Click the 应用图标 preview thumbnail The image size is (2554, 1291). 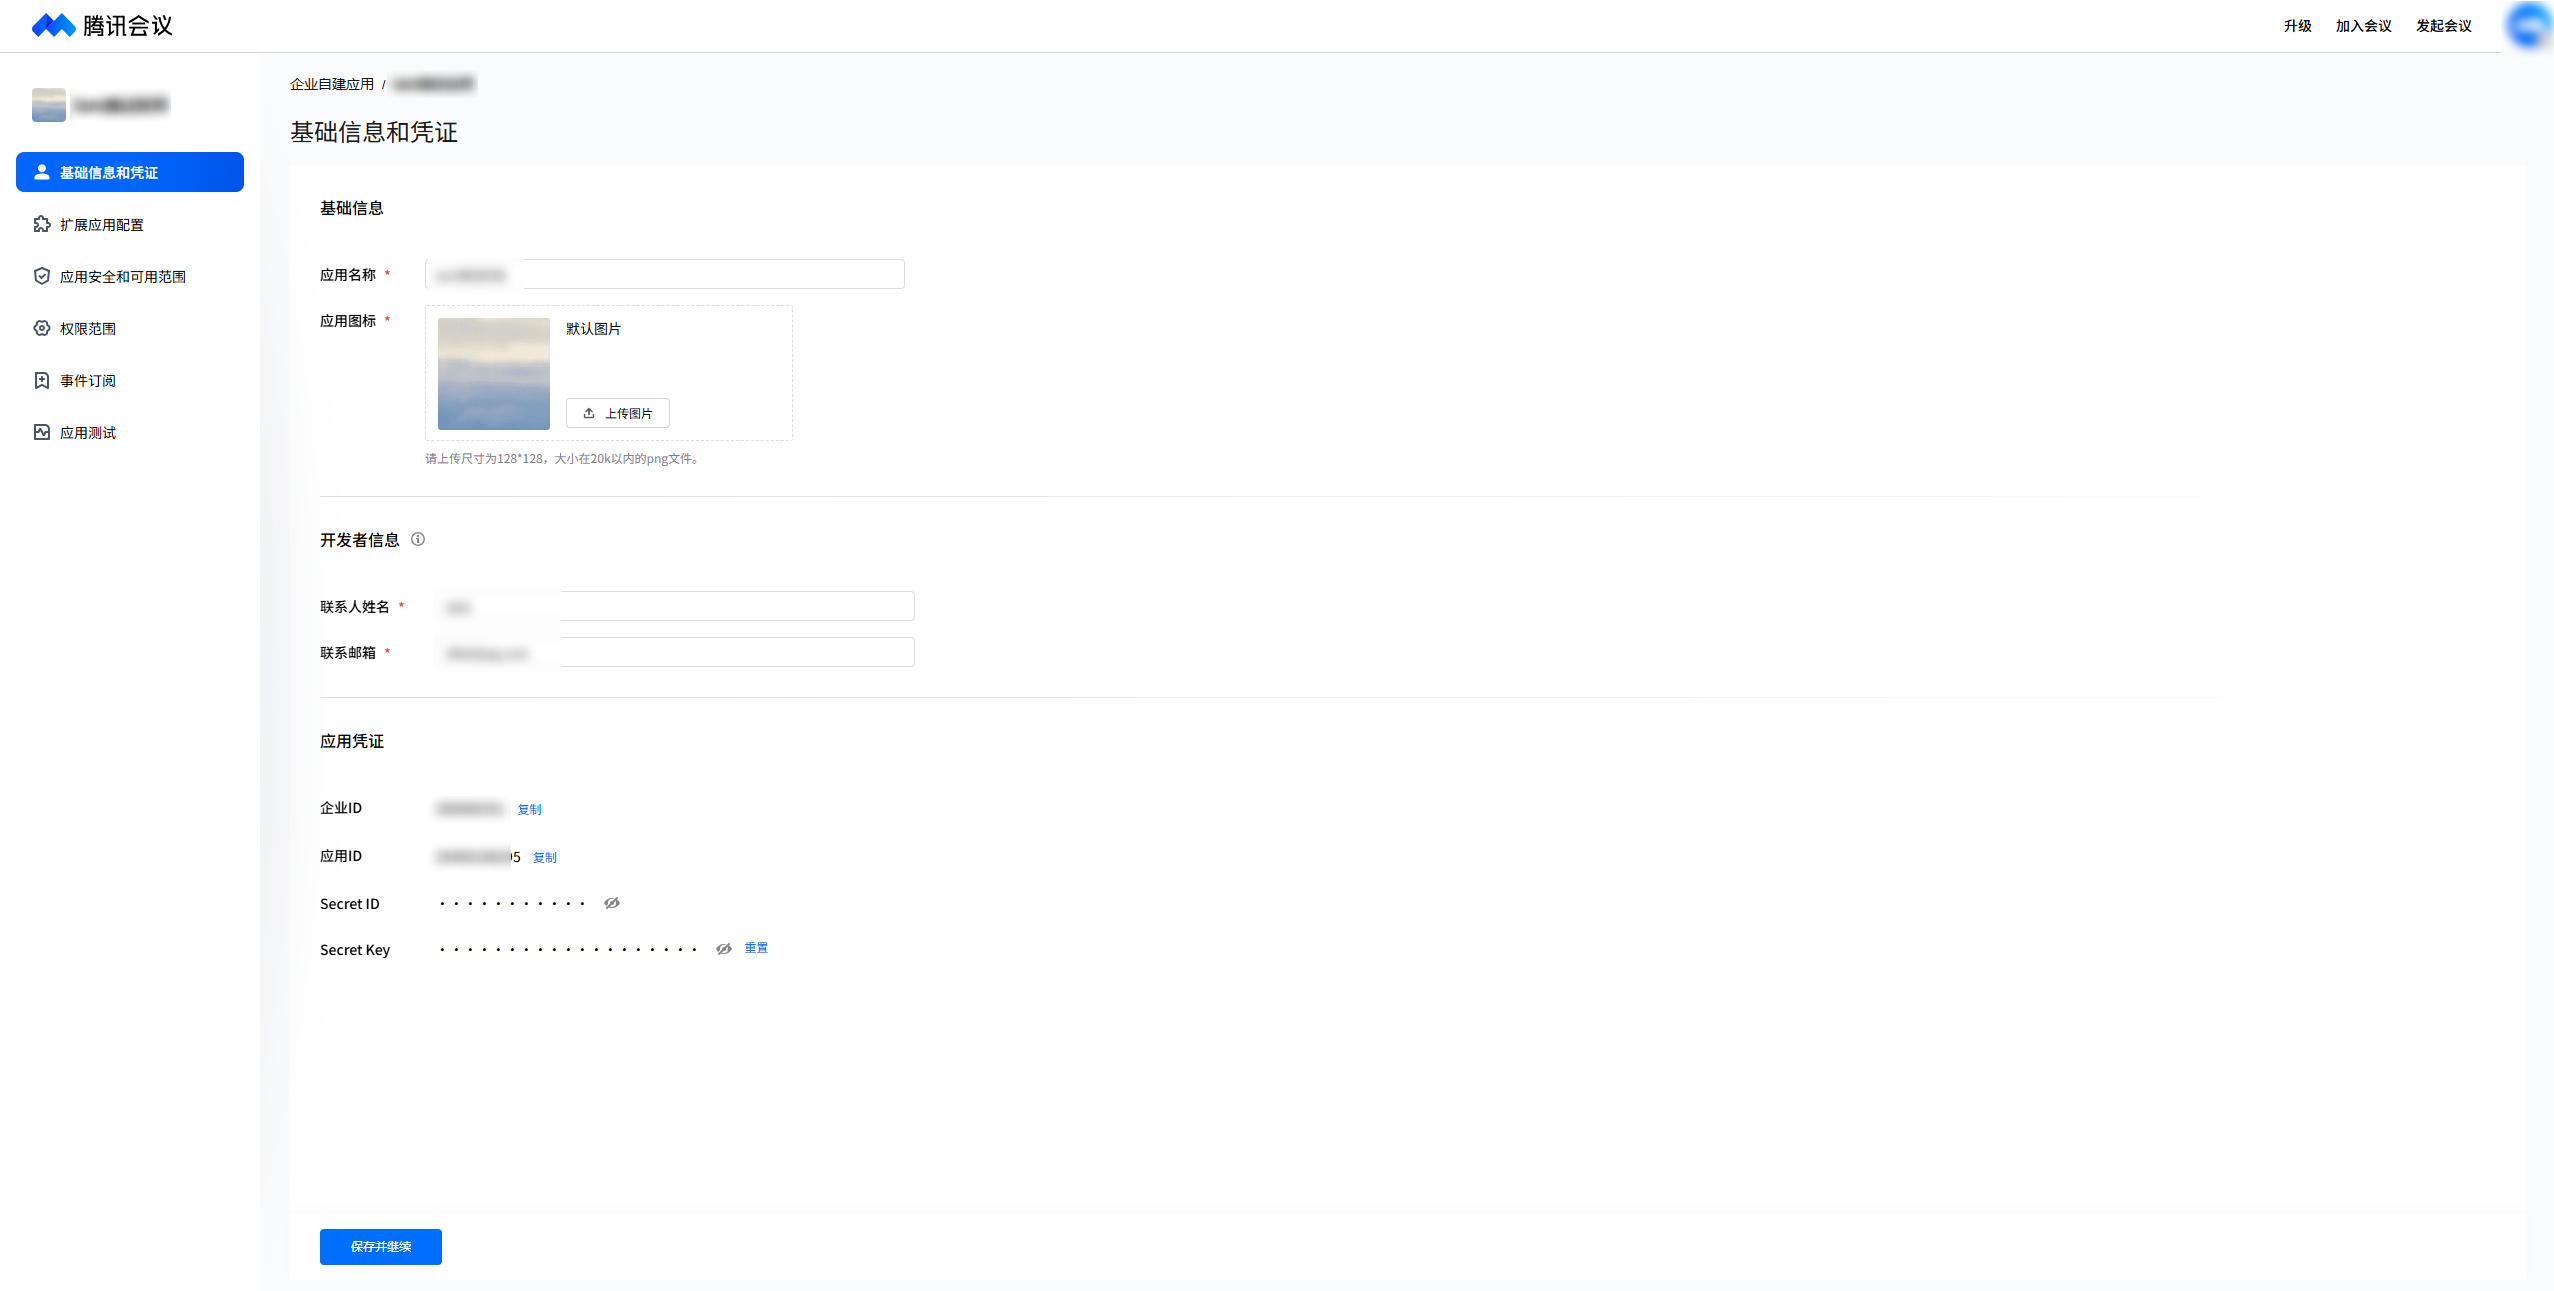(494, 373)
